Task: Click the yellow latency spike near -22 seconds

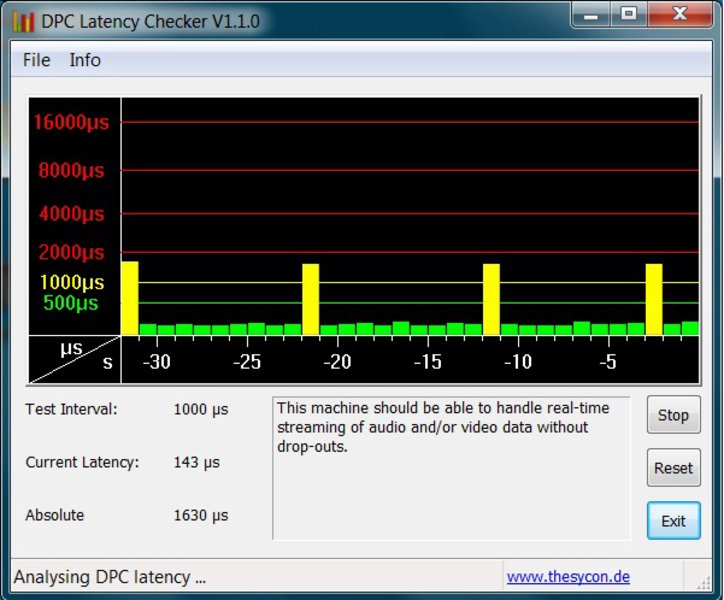Action: pos(311,299)
